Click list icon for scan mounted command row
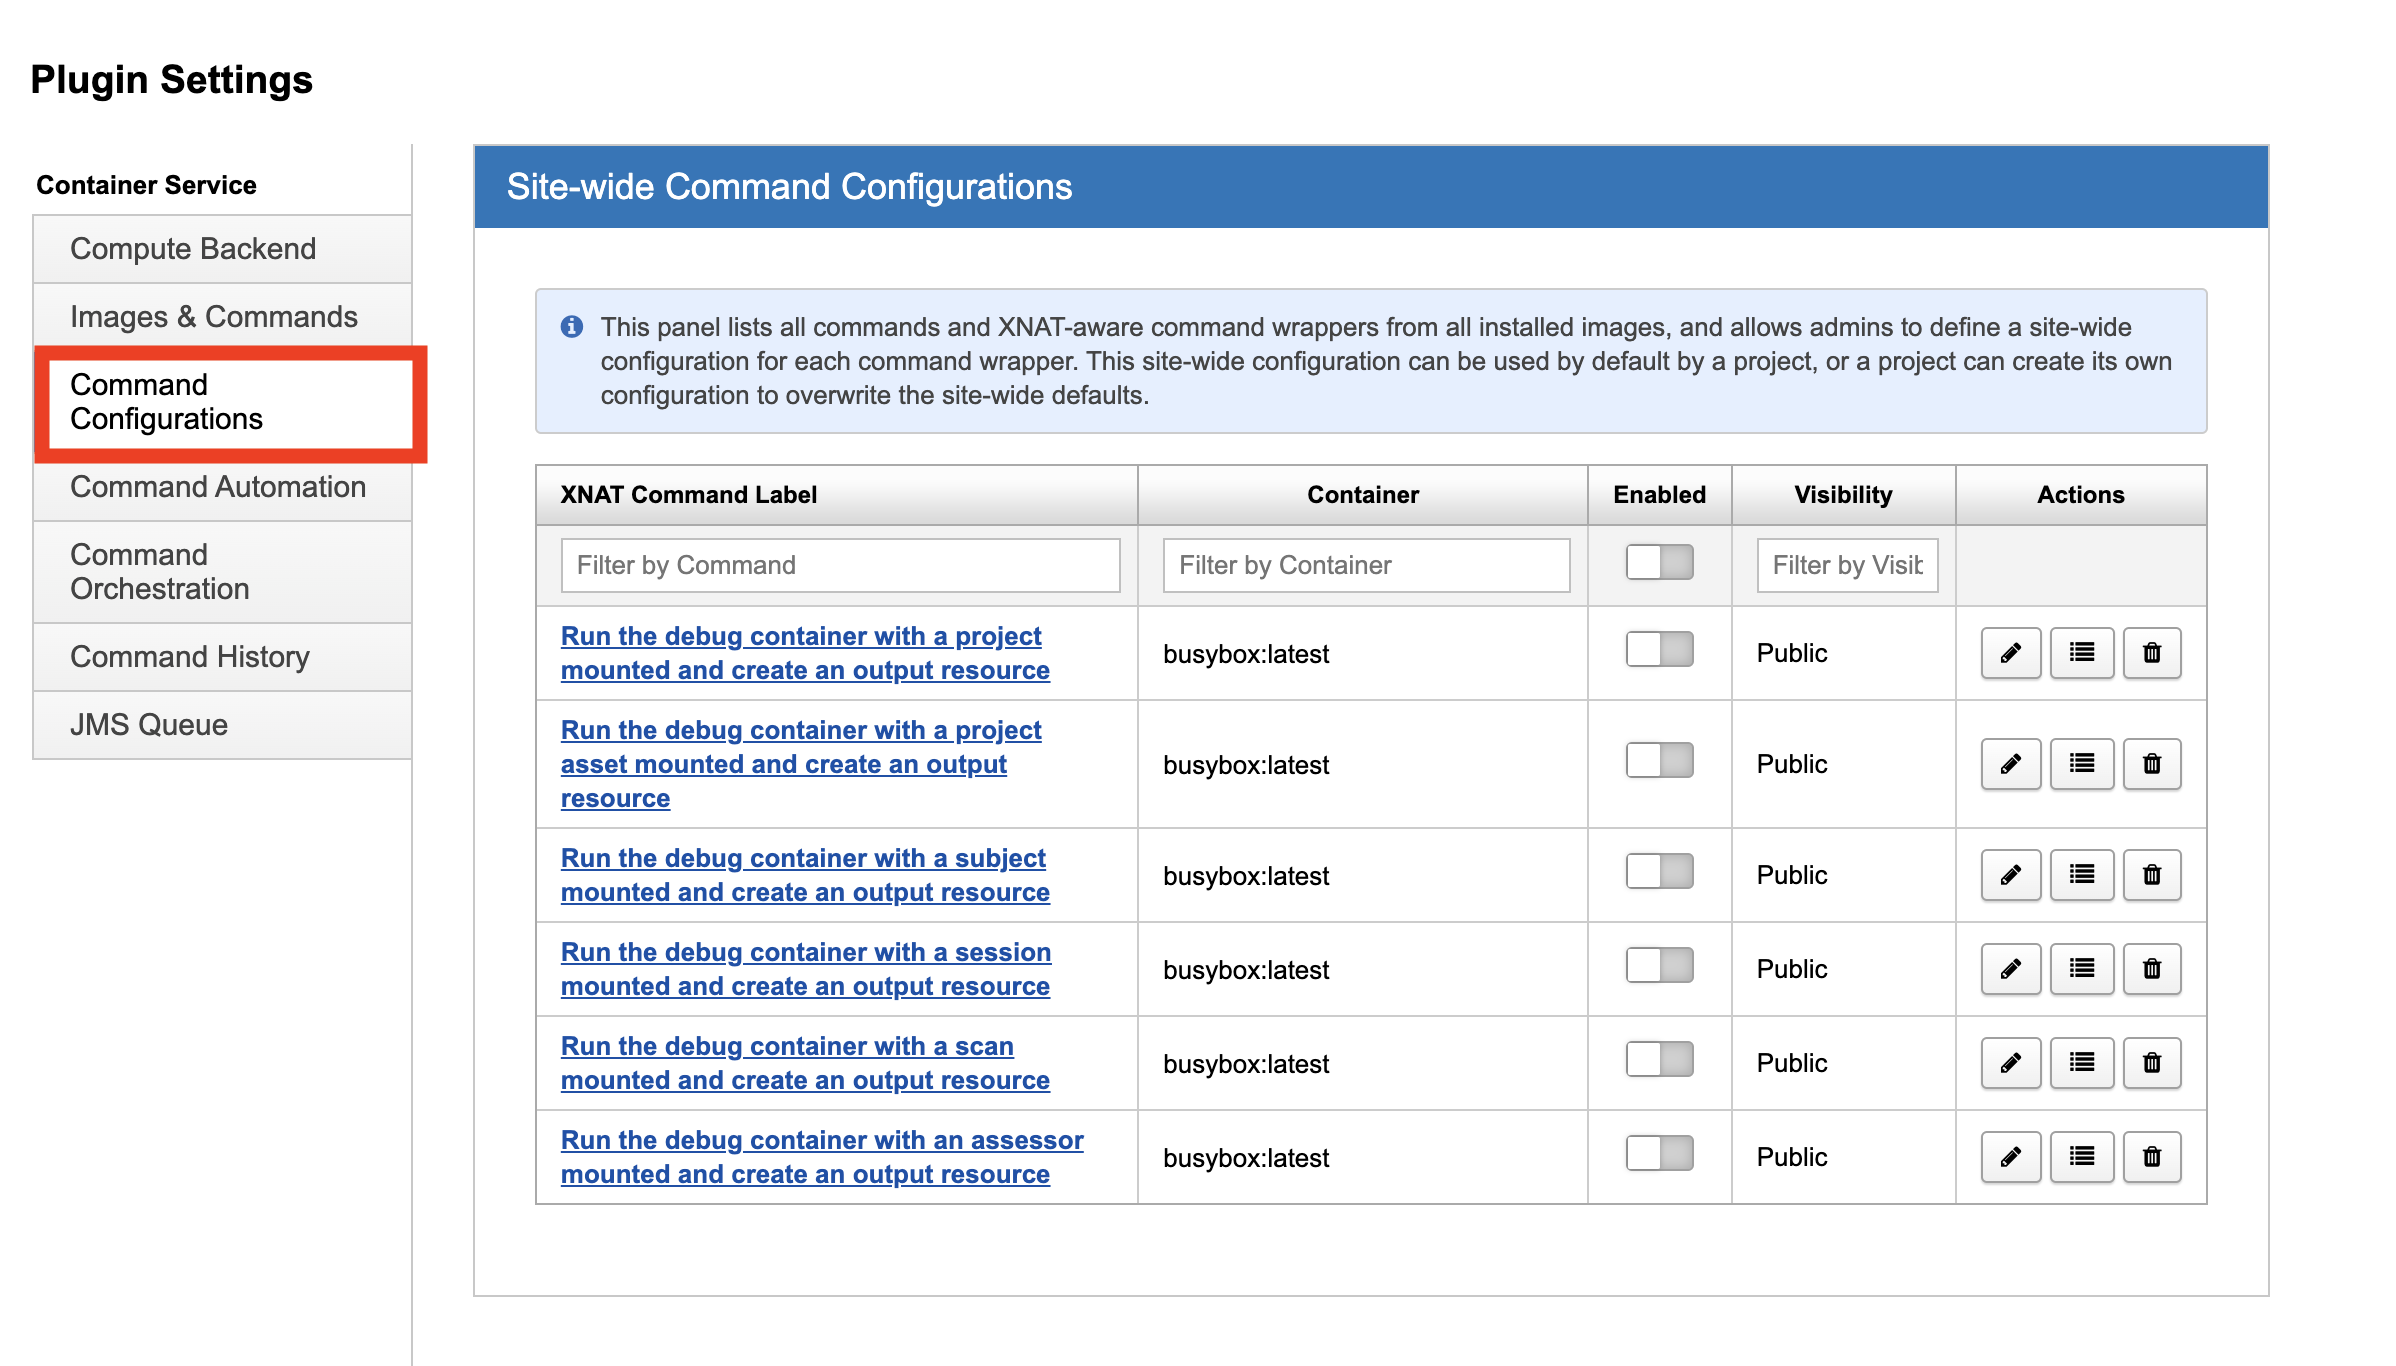This screenshot has width=2396, height=1366. click(x=2081, y=1063)
